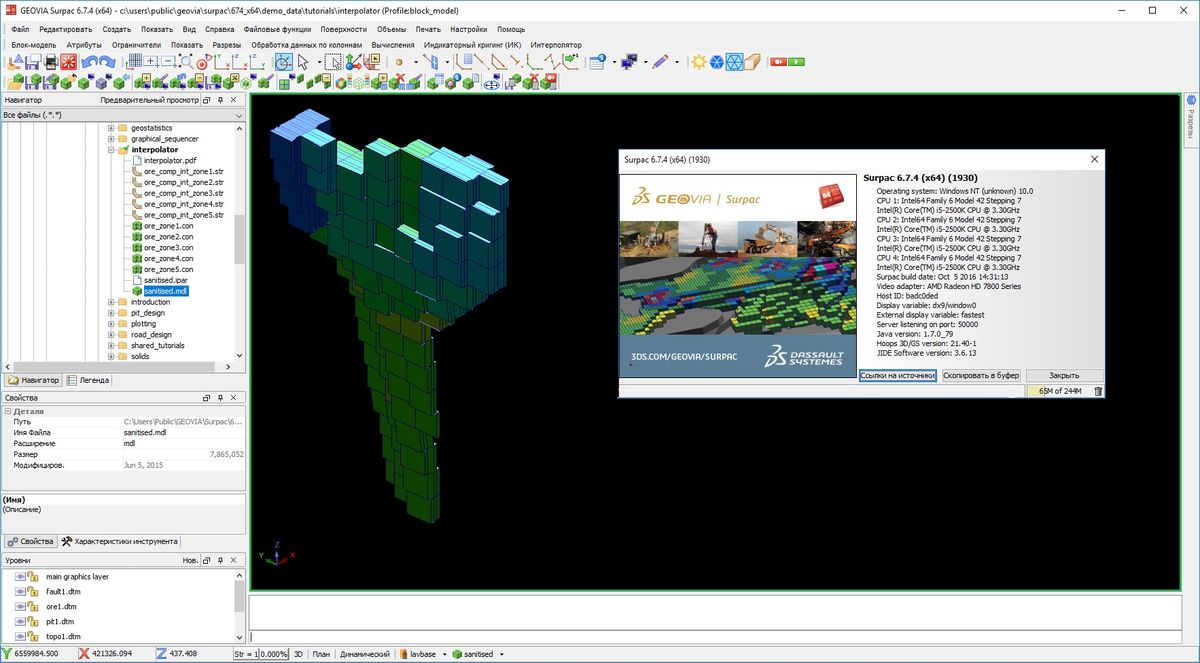1200x663 pixels.
Task: Click the command input field at bottom
Action: point(715,636)
